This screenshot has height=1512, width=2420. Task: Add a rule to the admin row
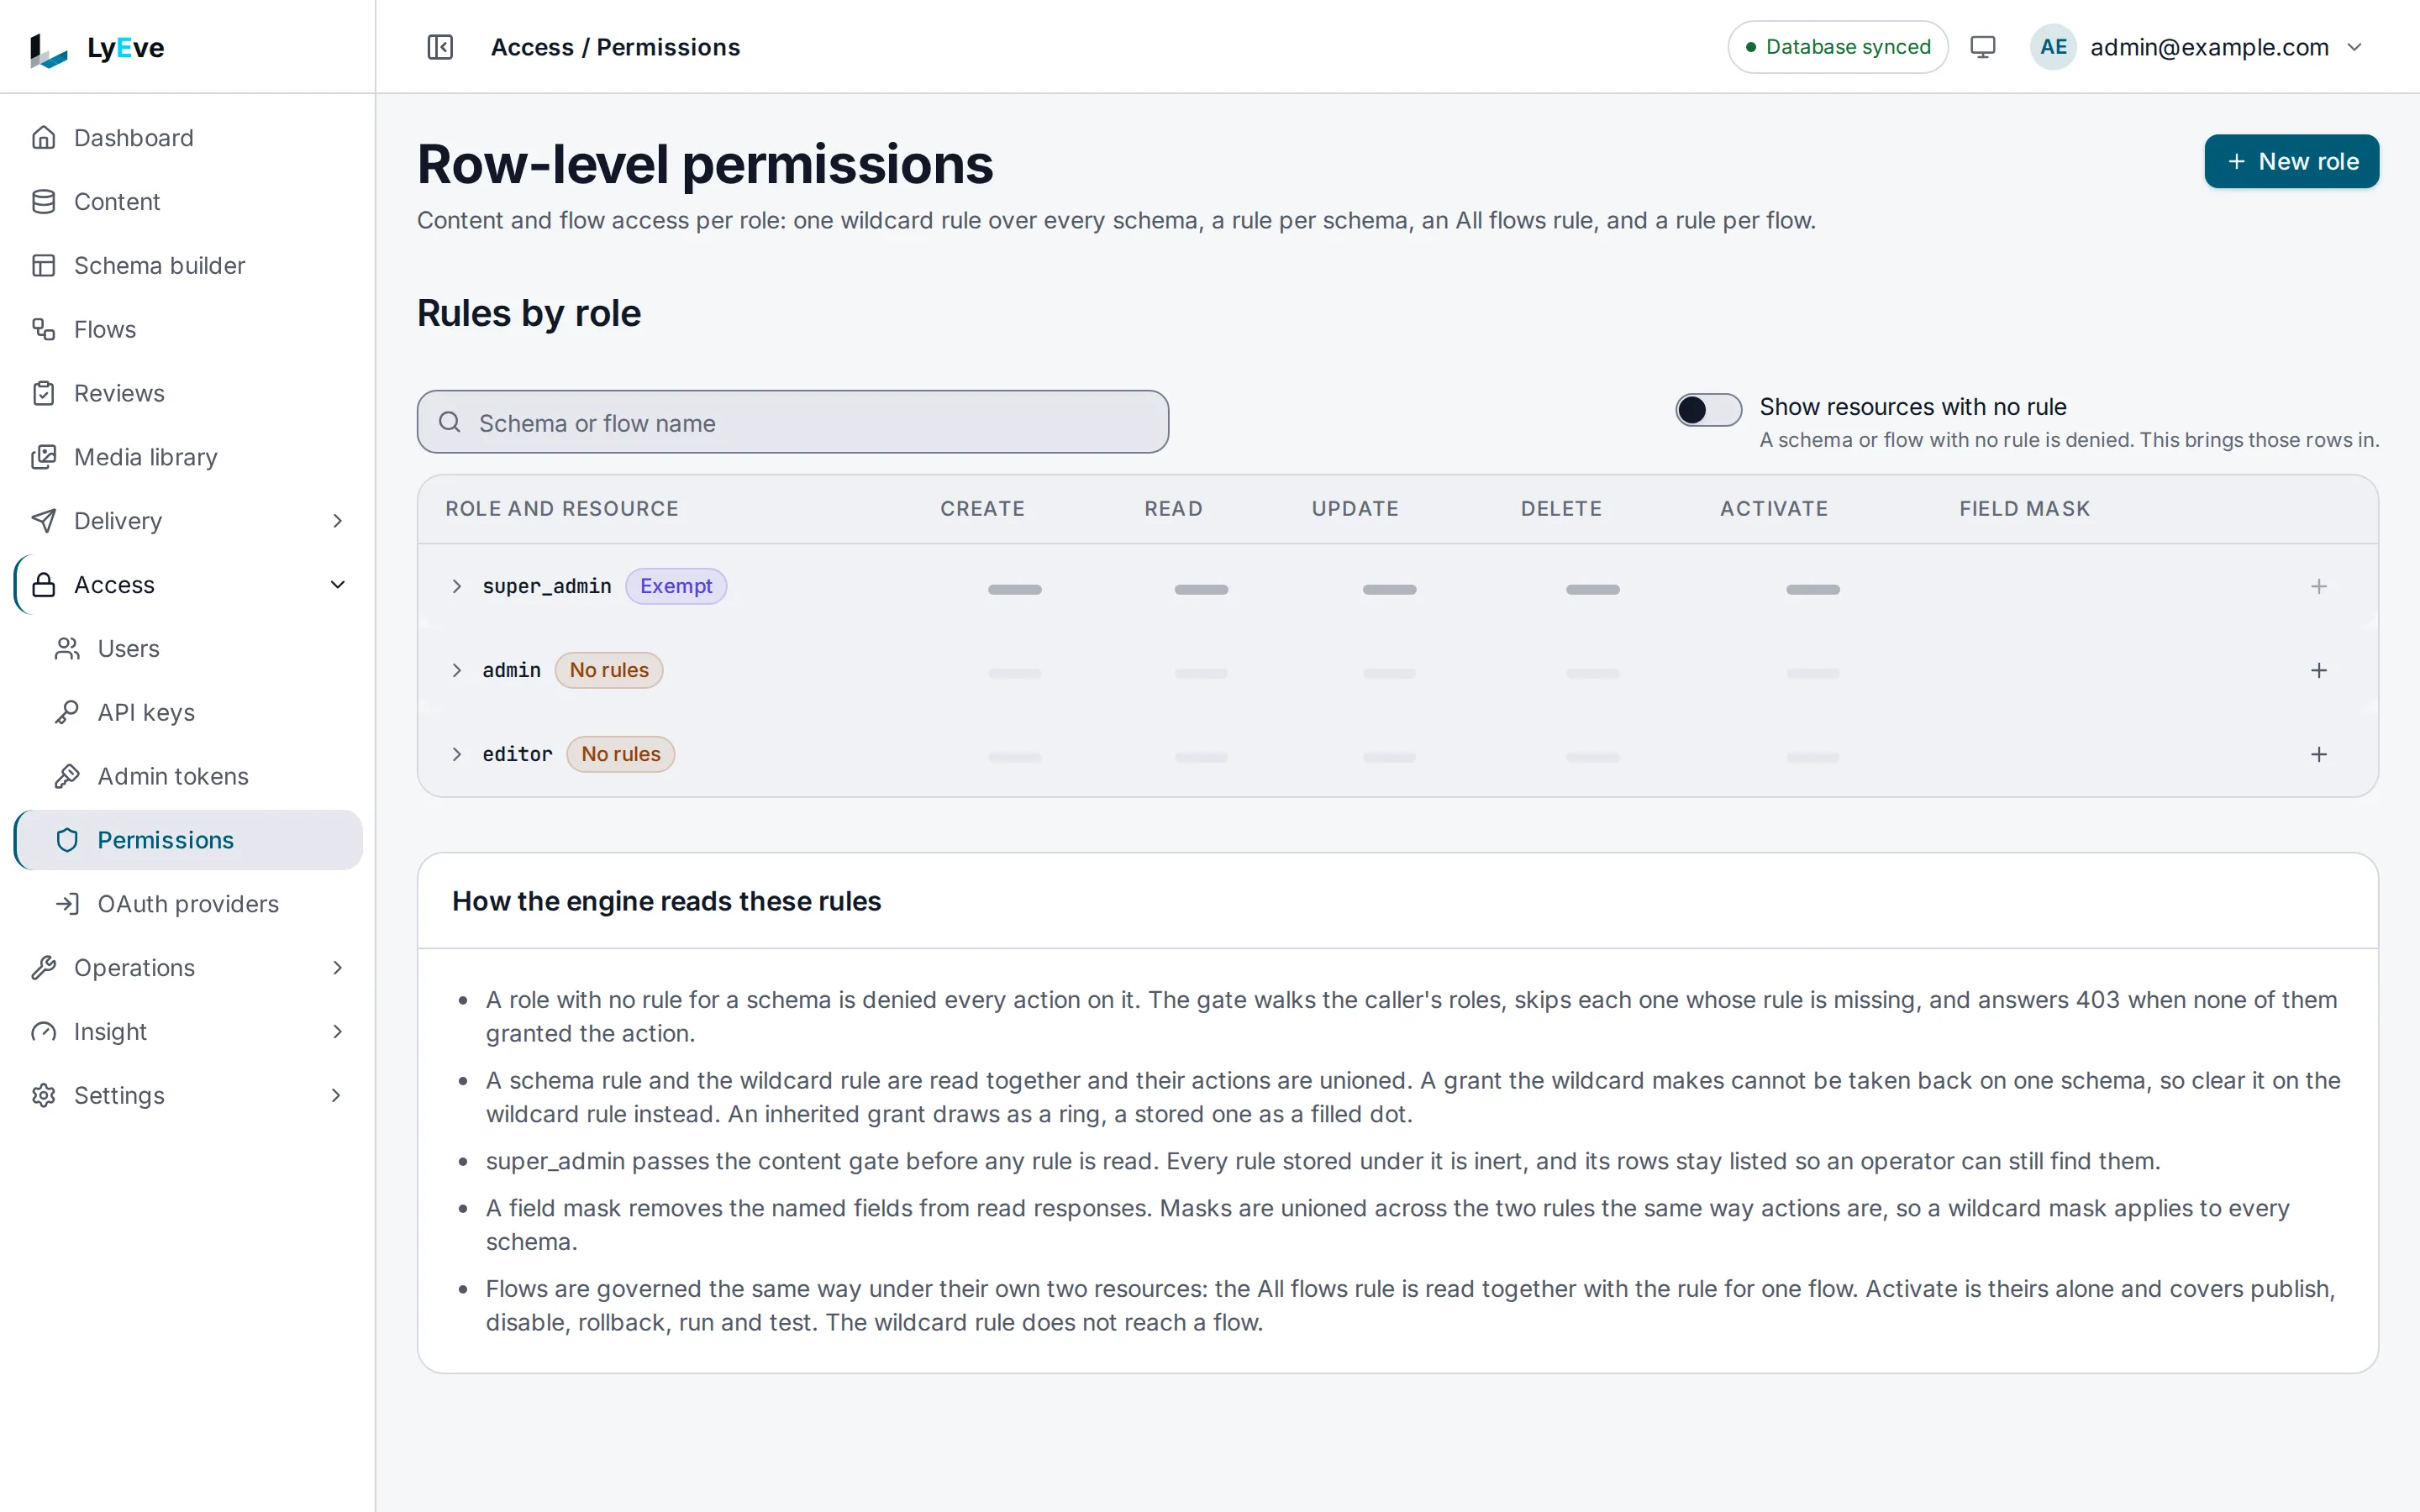pos(2319,670)
